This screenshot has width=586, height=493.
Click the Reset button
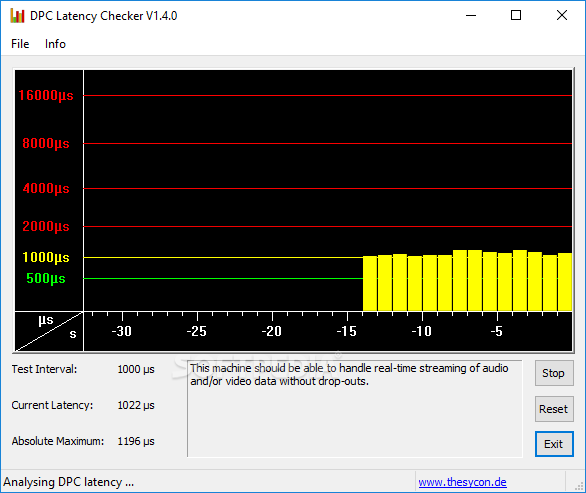(x=554, y=409)
